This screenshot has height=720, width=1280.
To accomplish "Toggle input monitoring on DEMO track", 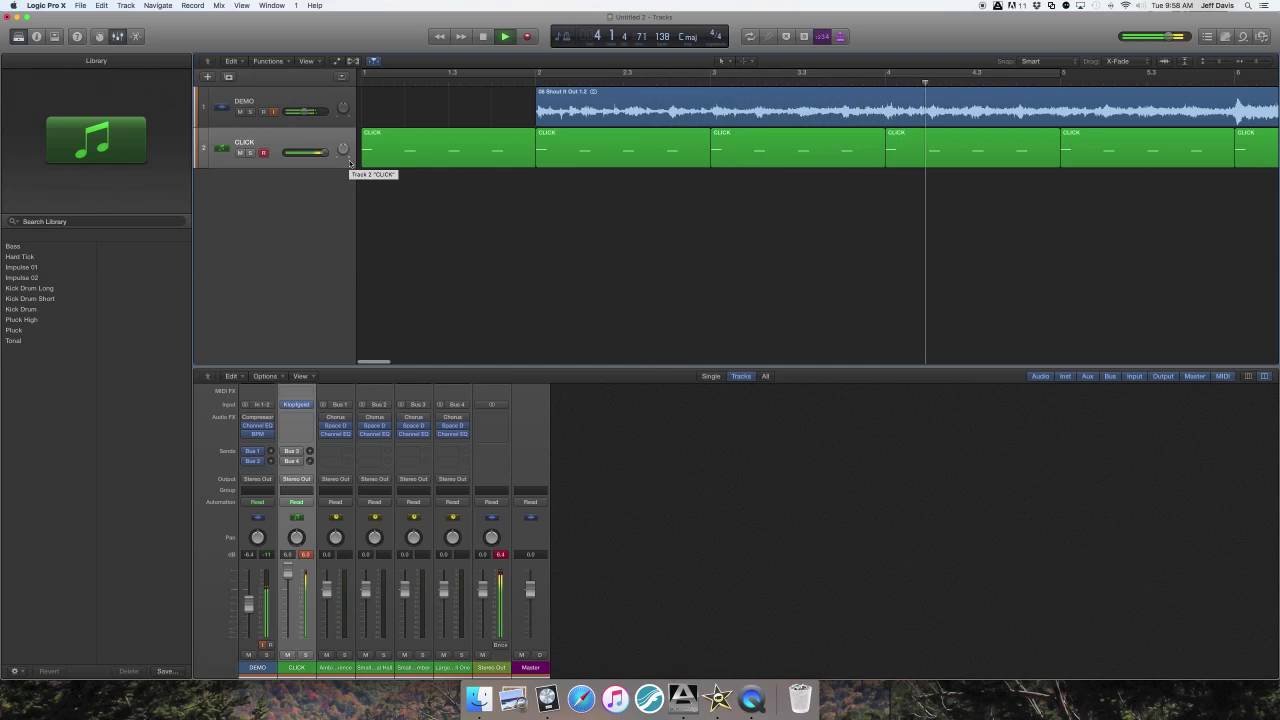I will pos(273,111).
